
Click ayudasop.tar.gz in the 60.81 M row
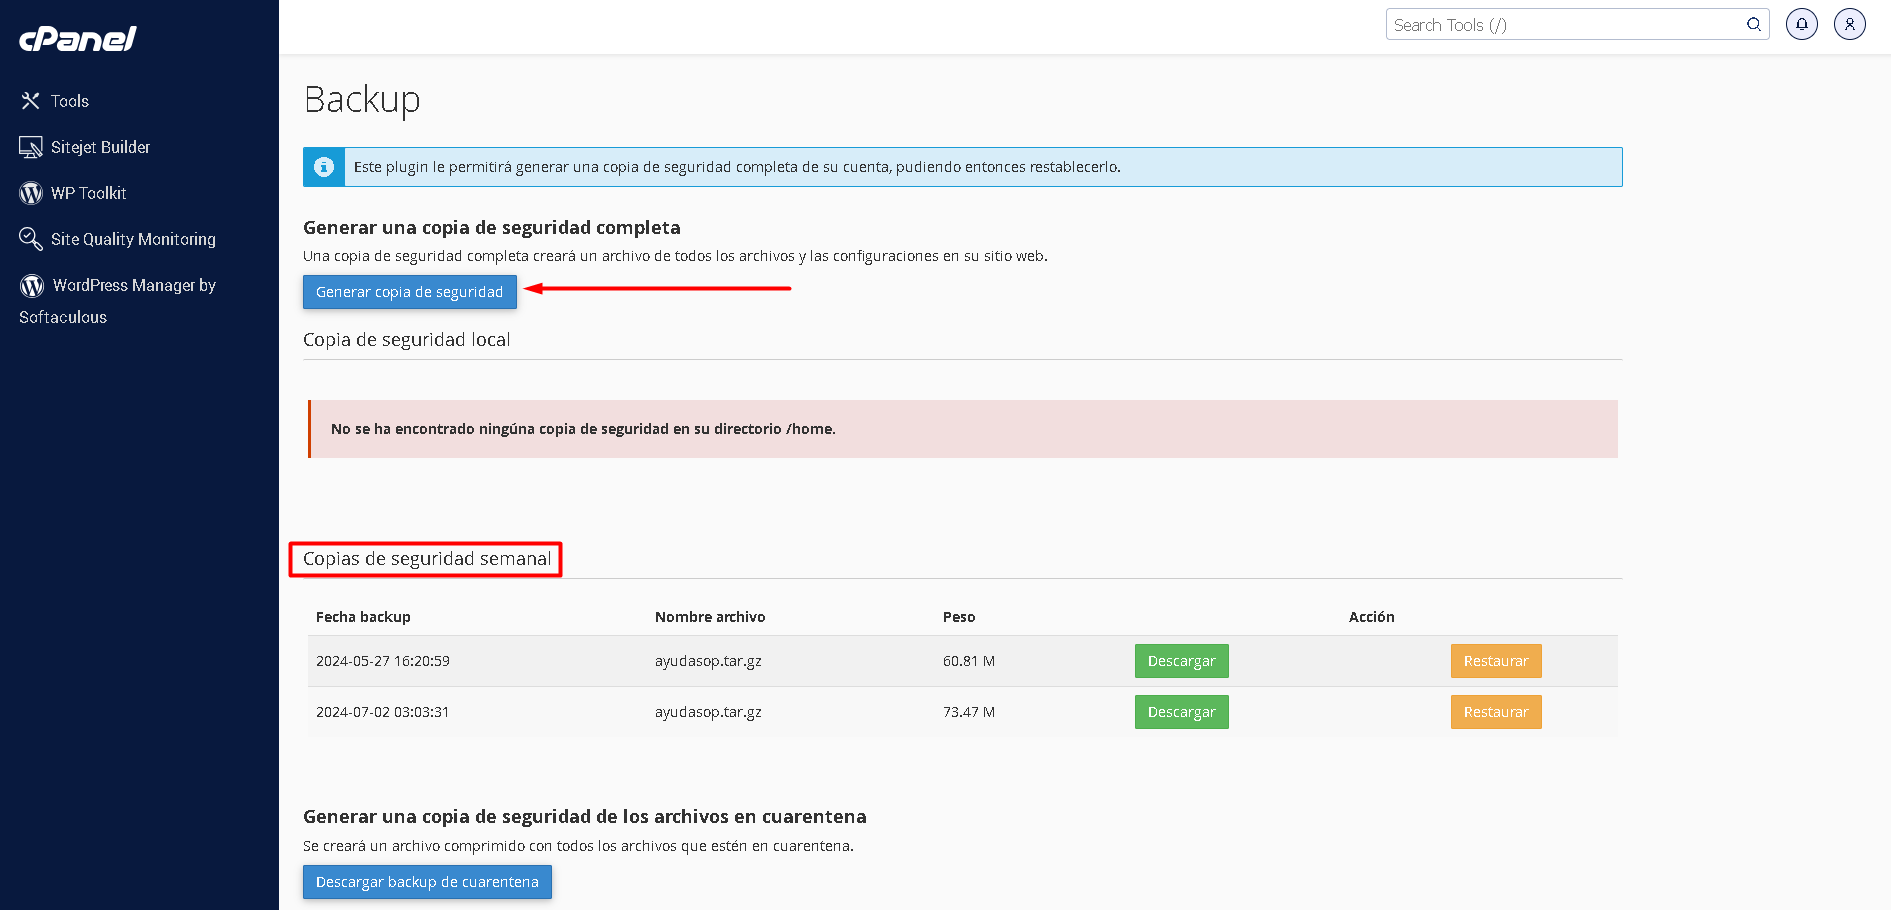pos(708,661)
